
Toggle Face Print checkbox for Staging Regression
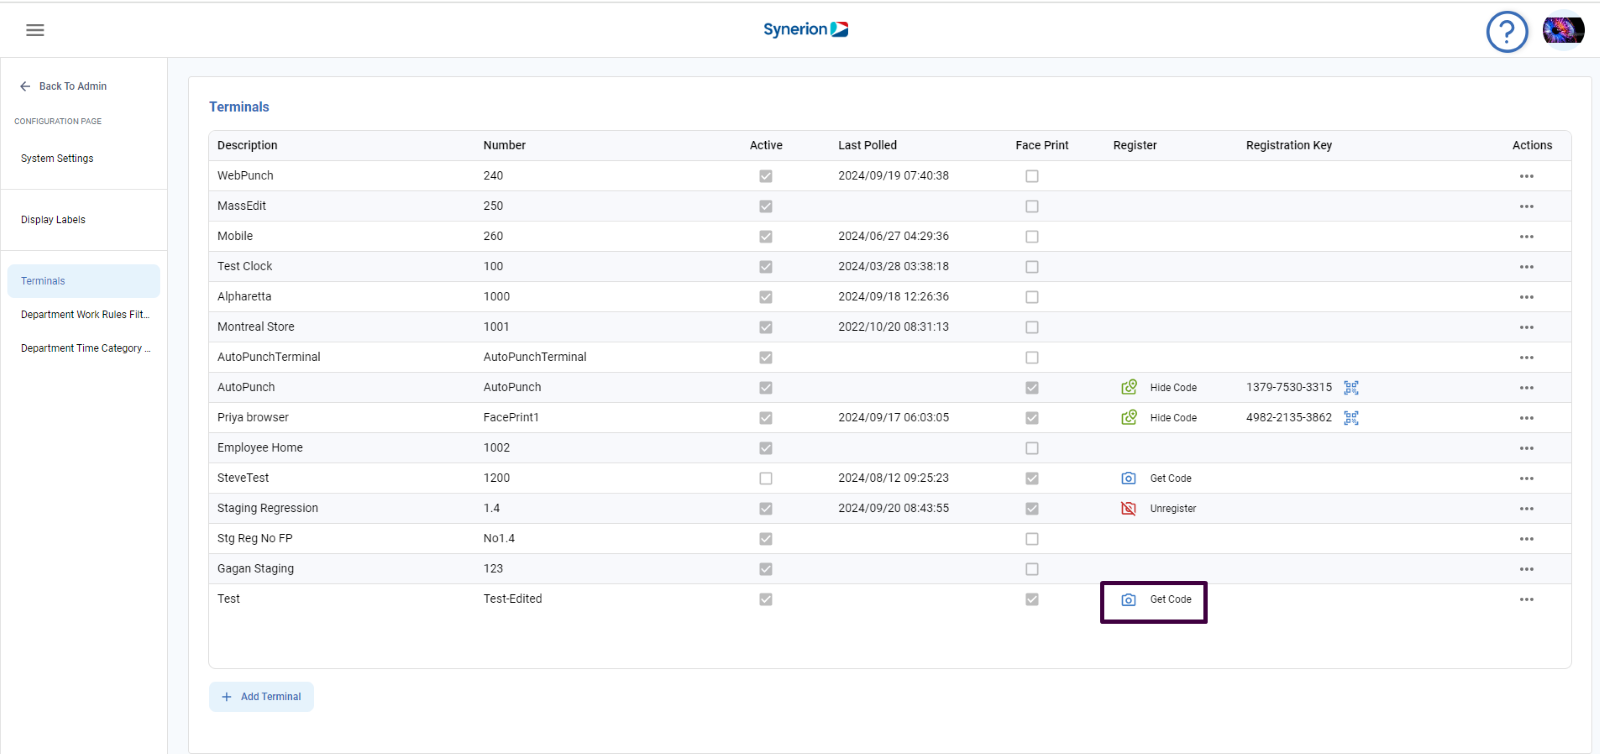(1032, 508)
